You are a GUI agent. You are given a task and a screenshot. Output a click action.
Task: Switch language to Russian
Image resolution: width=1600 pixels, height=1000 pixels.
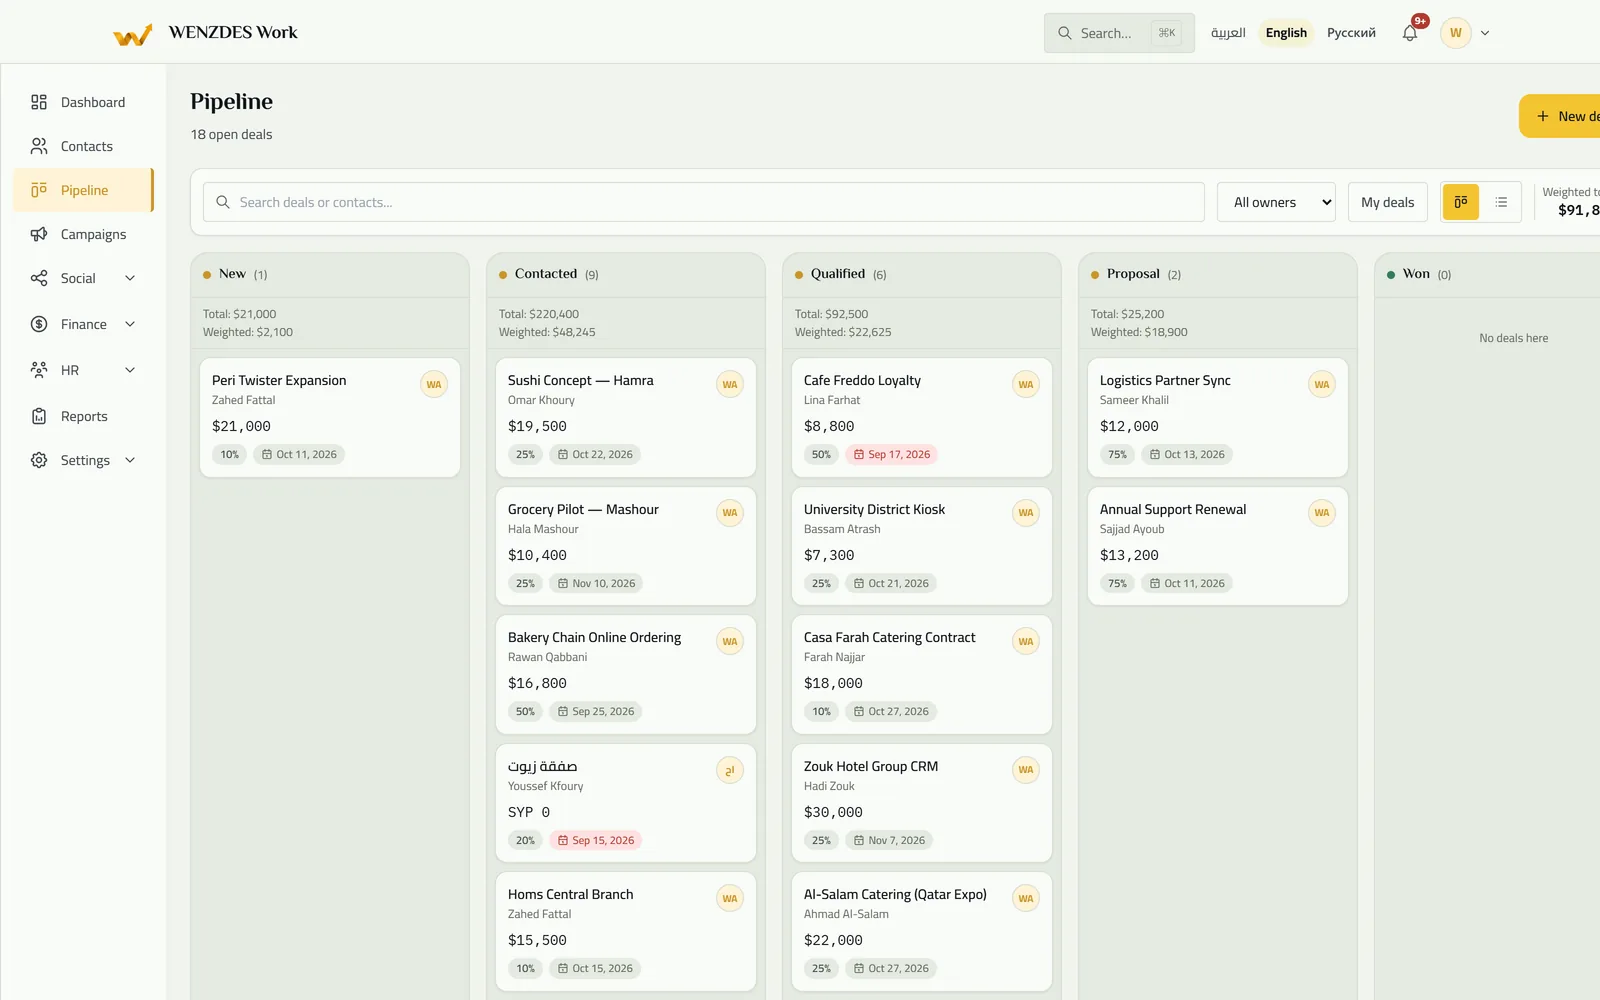click(1351, 33)
